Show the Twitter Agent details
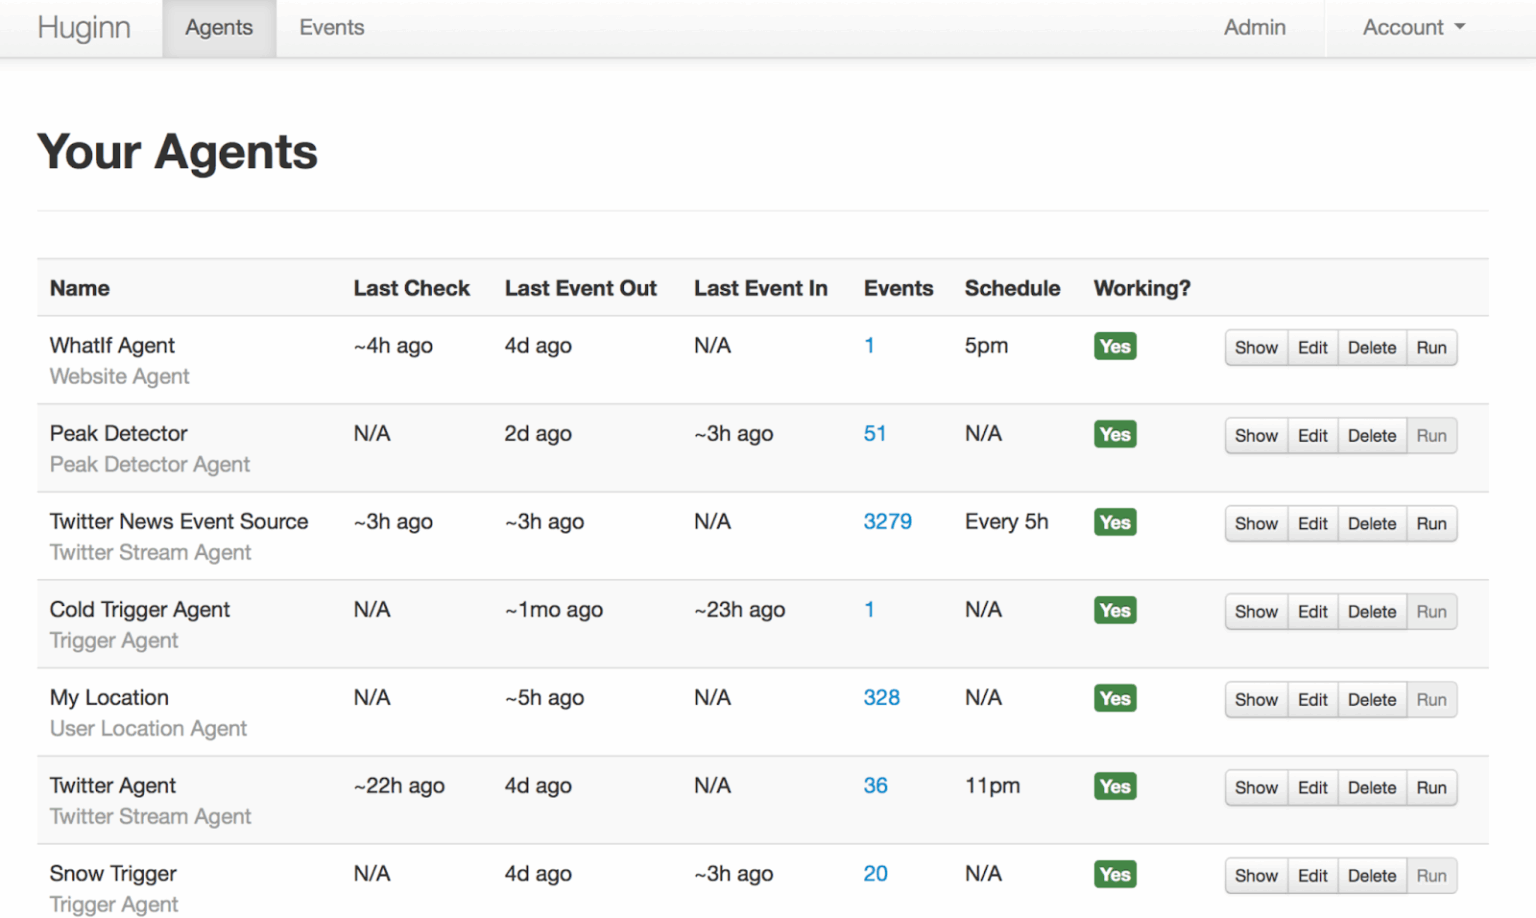 [x=1255, y=787]
